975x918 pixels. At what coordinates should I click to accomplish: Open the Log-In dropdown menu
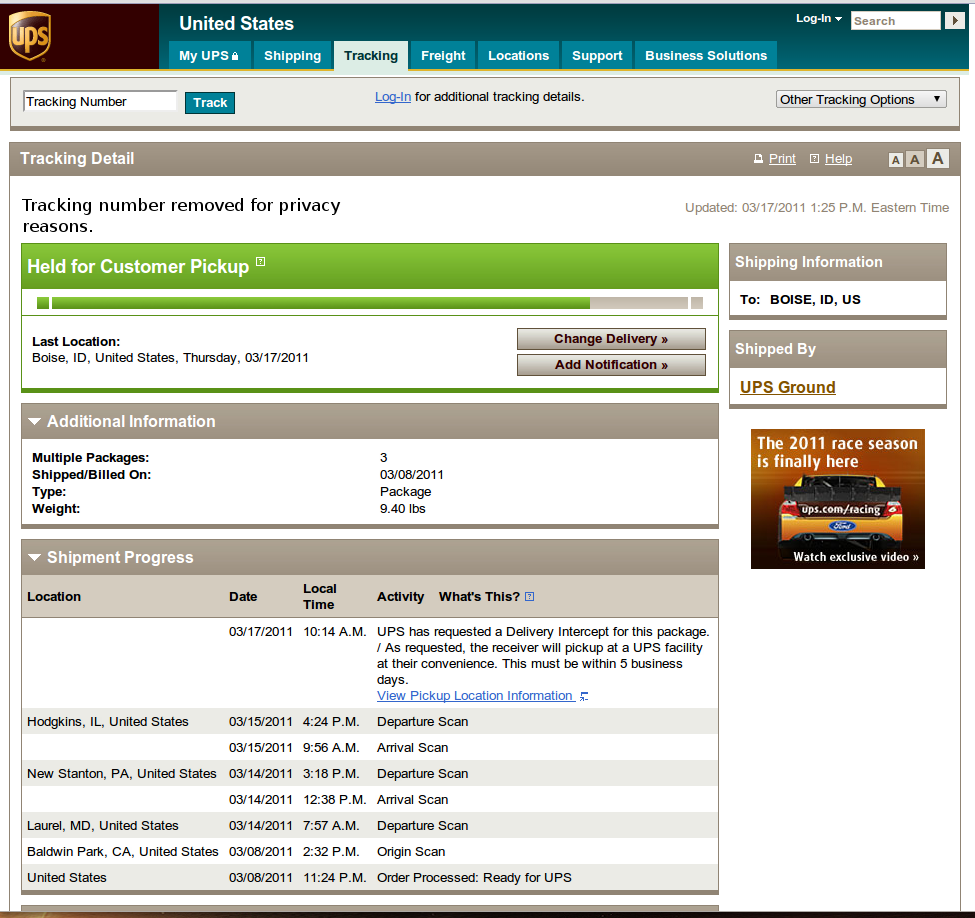pos(819,19)
